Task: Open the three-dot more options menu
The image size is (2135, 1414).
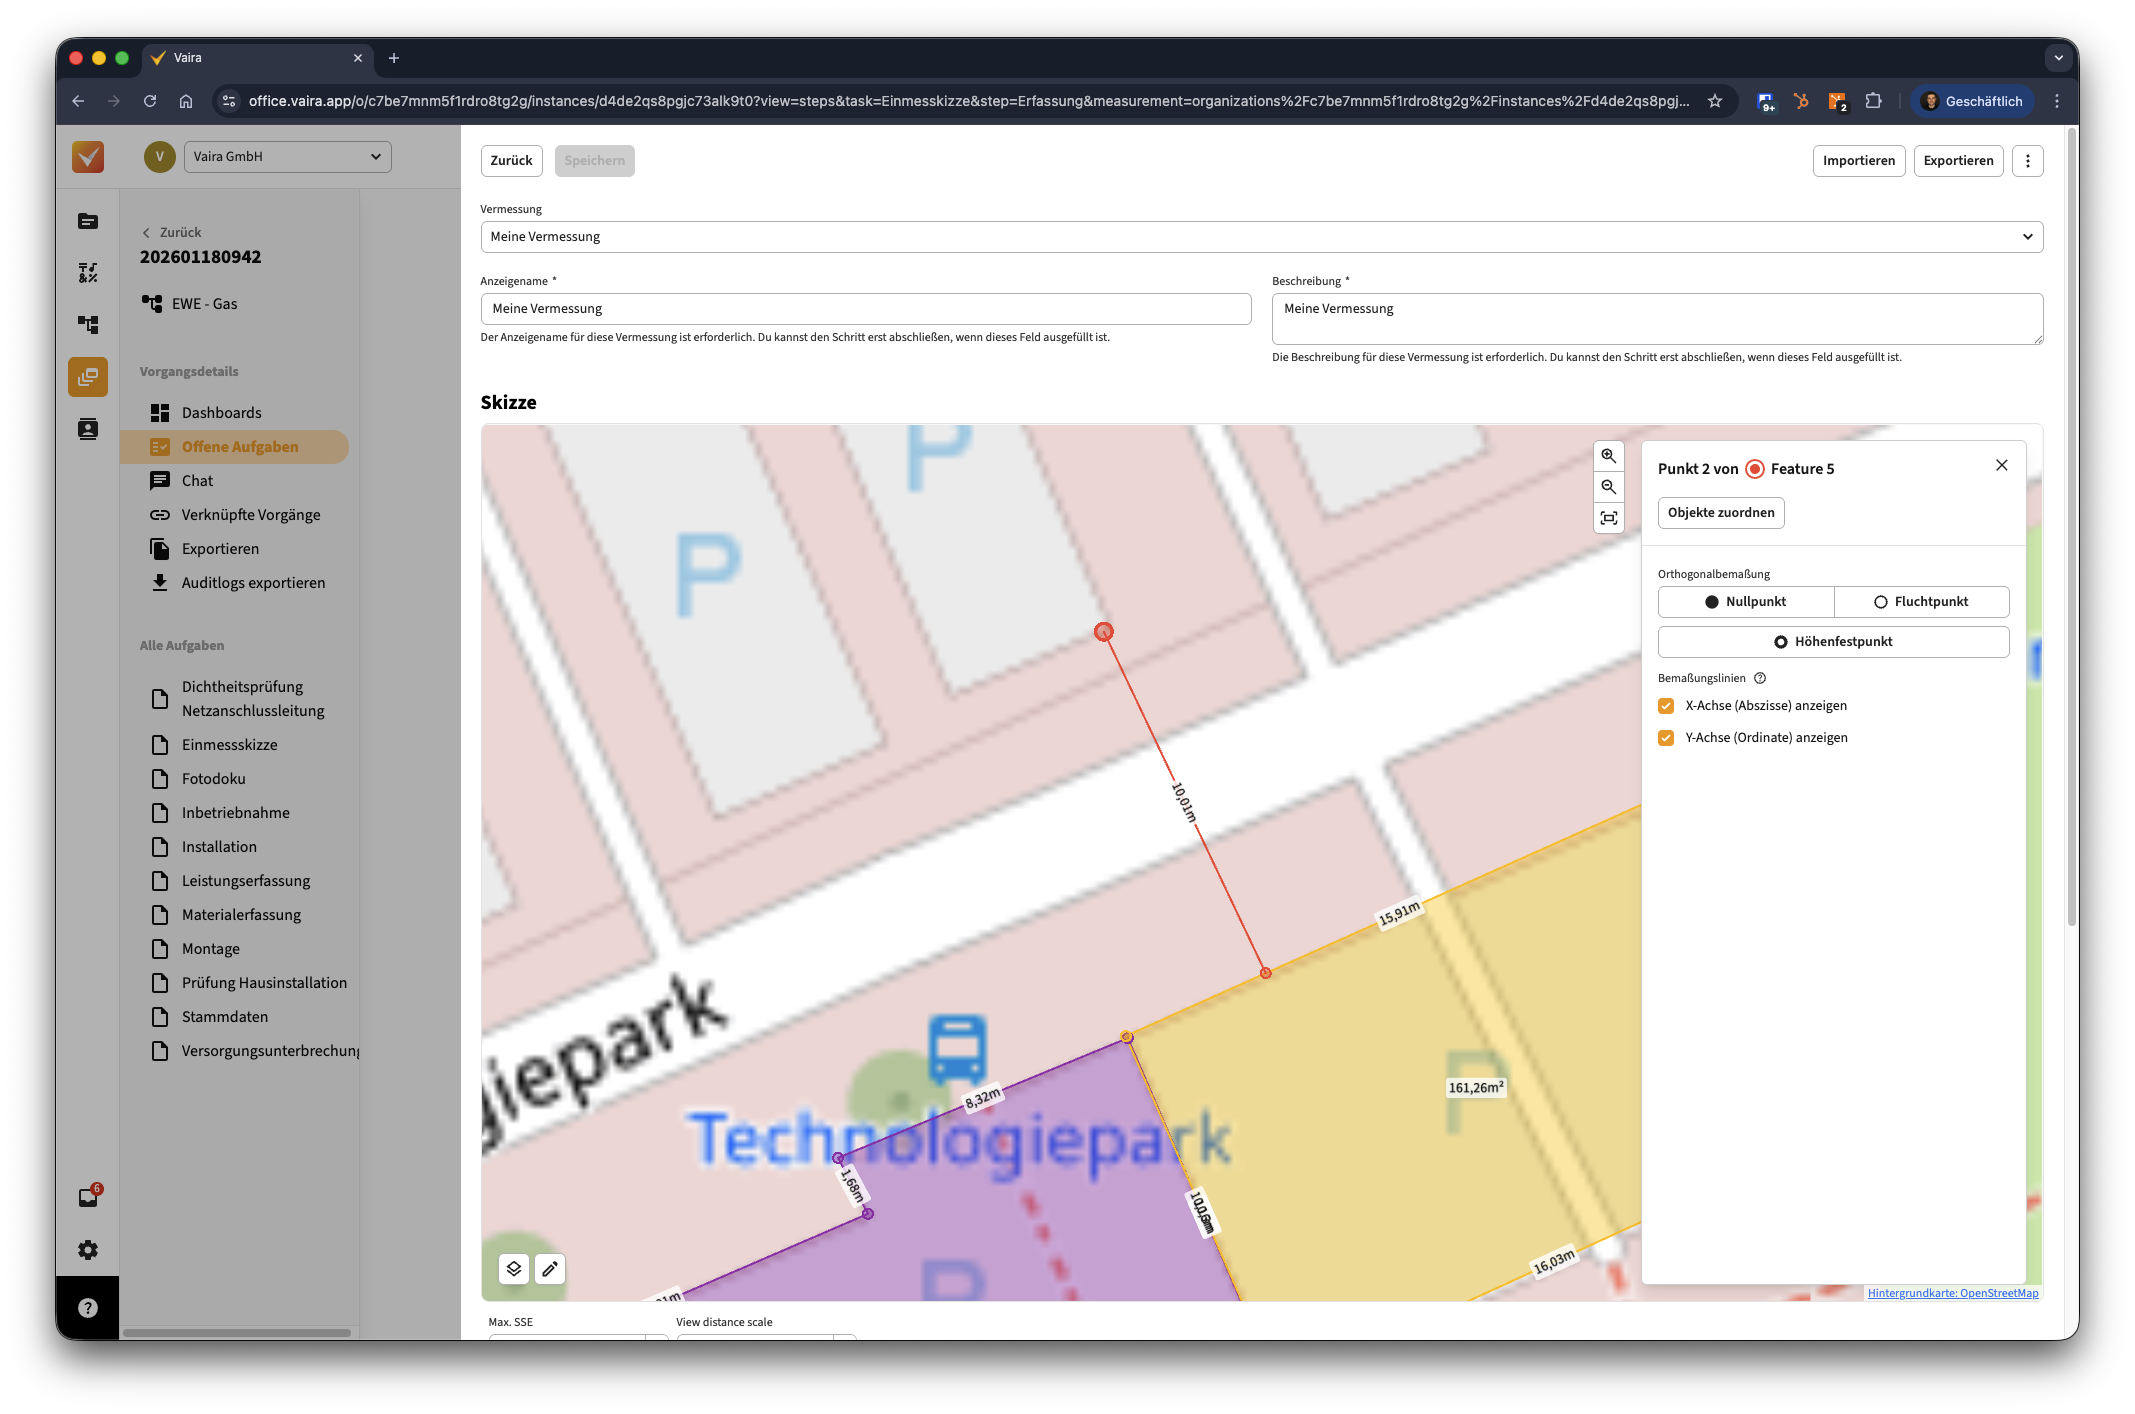Action: click(2027, 161)
